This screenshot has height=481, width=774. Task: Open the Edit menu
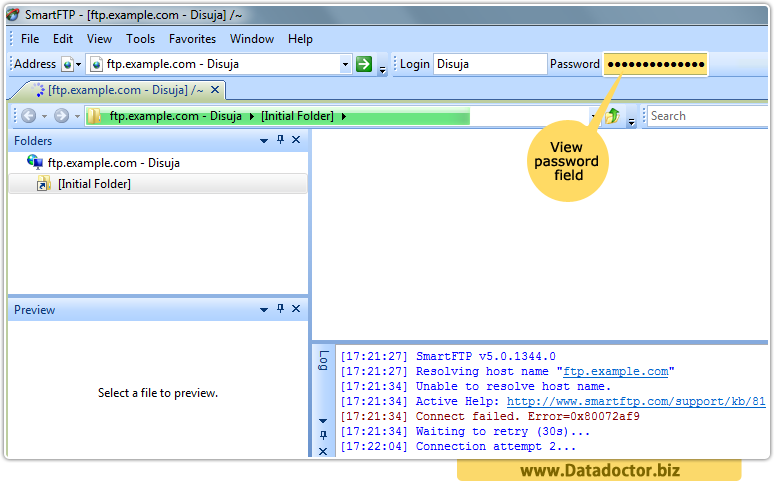pyautogui.click(x=63, y=39)
